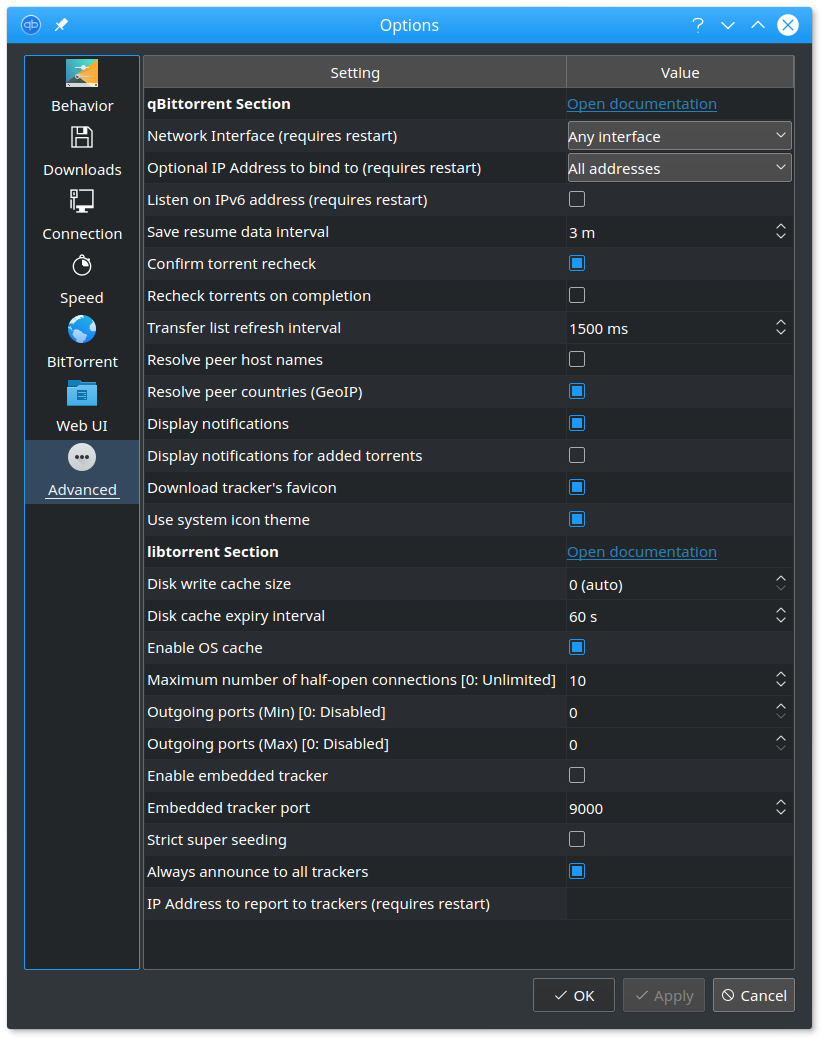Increase the Save resume data interval
This screenshot has height=1042, width=825.
781,226
